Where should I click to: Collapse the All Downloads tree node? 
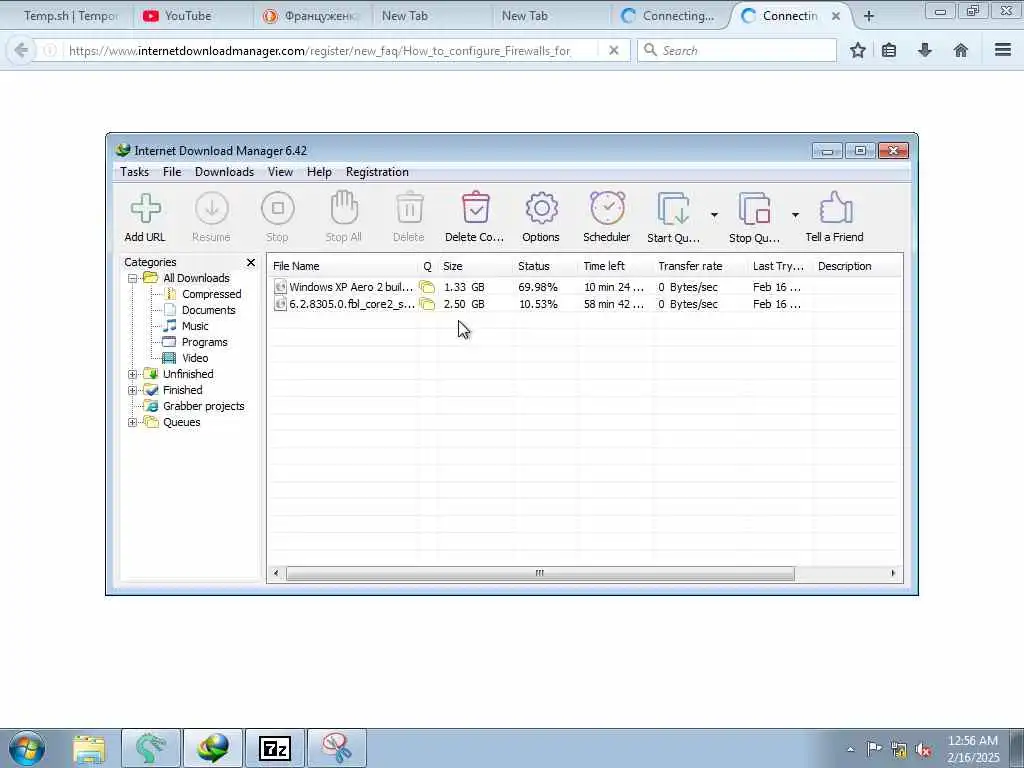point(133,278)
